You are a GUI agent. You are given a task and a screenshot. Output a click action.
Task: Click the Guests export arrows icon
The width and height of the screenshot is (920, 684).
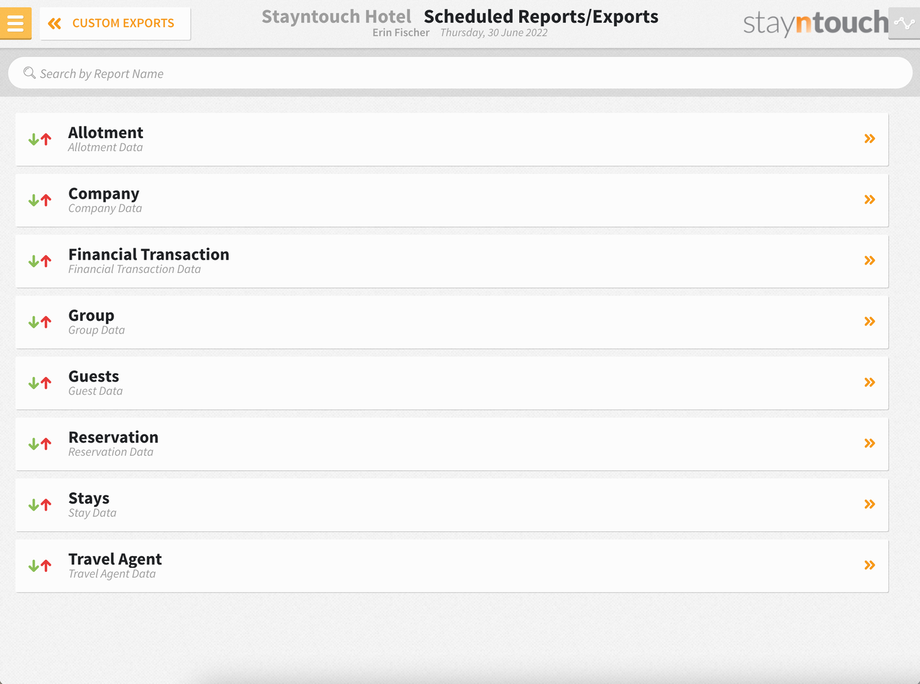tap(40, 383)
